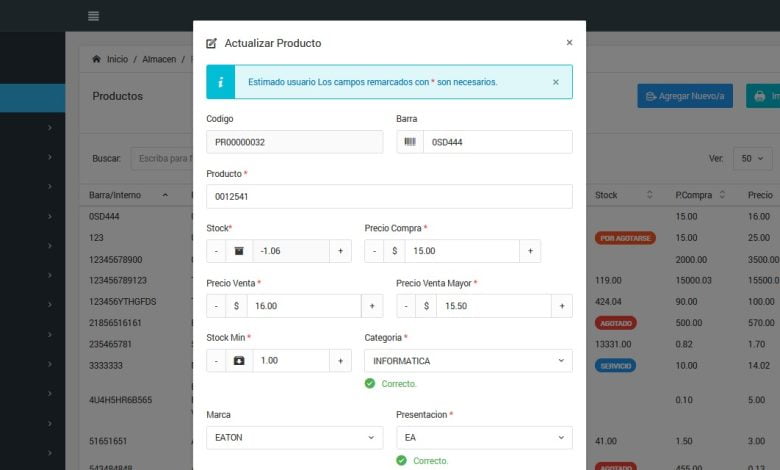Increase Precio Compra with plus button
This screenshot has width=780, height=470.
[x=530, y=251]
